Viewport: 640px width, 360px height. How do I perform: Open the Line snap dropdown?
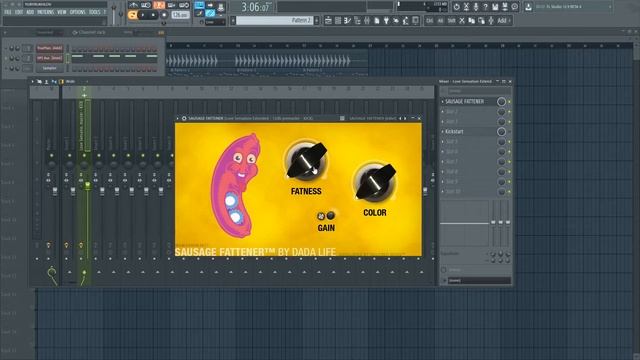pyautogui.click(x=214, y=22)
